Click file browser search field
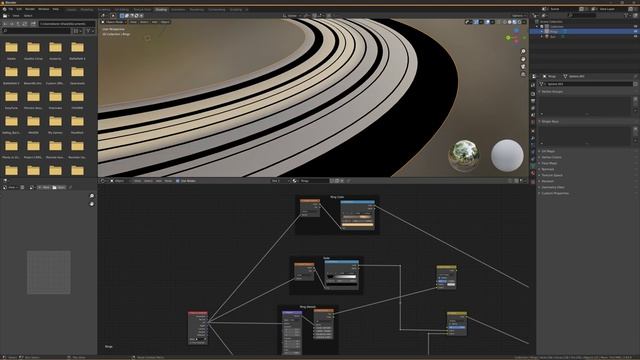This screenshot has width=640, height=360. [37, 31]
